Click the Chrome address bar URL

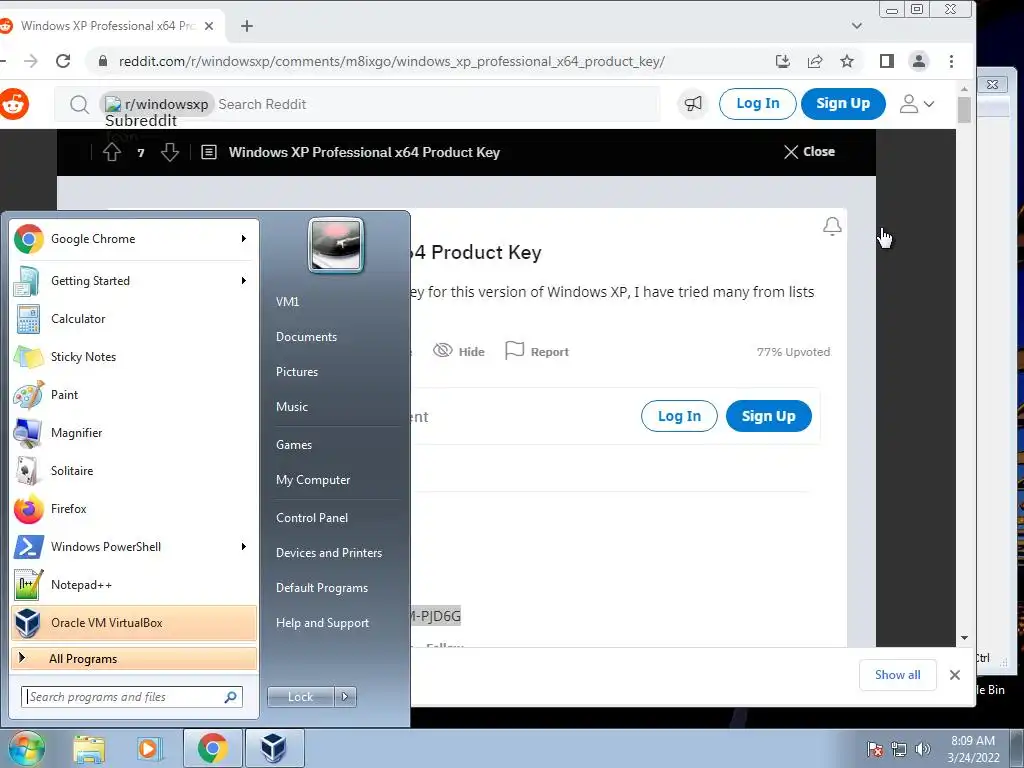pos(392,61)
